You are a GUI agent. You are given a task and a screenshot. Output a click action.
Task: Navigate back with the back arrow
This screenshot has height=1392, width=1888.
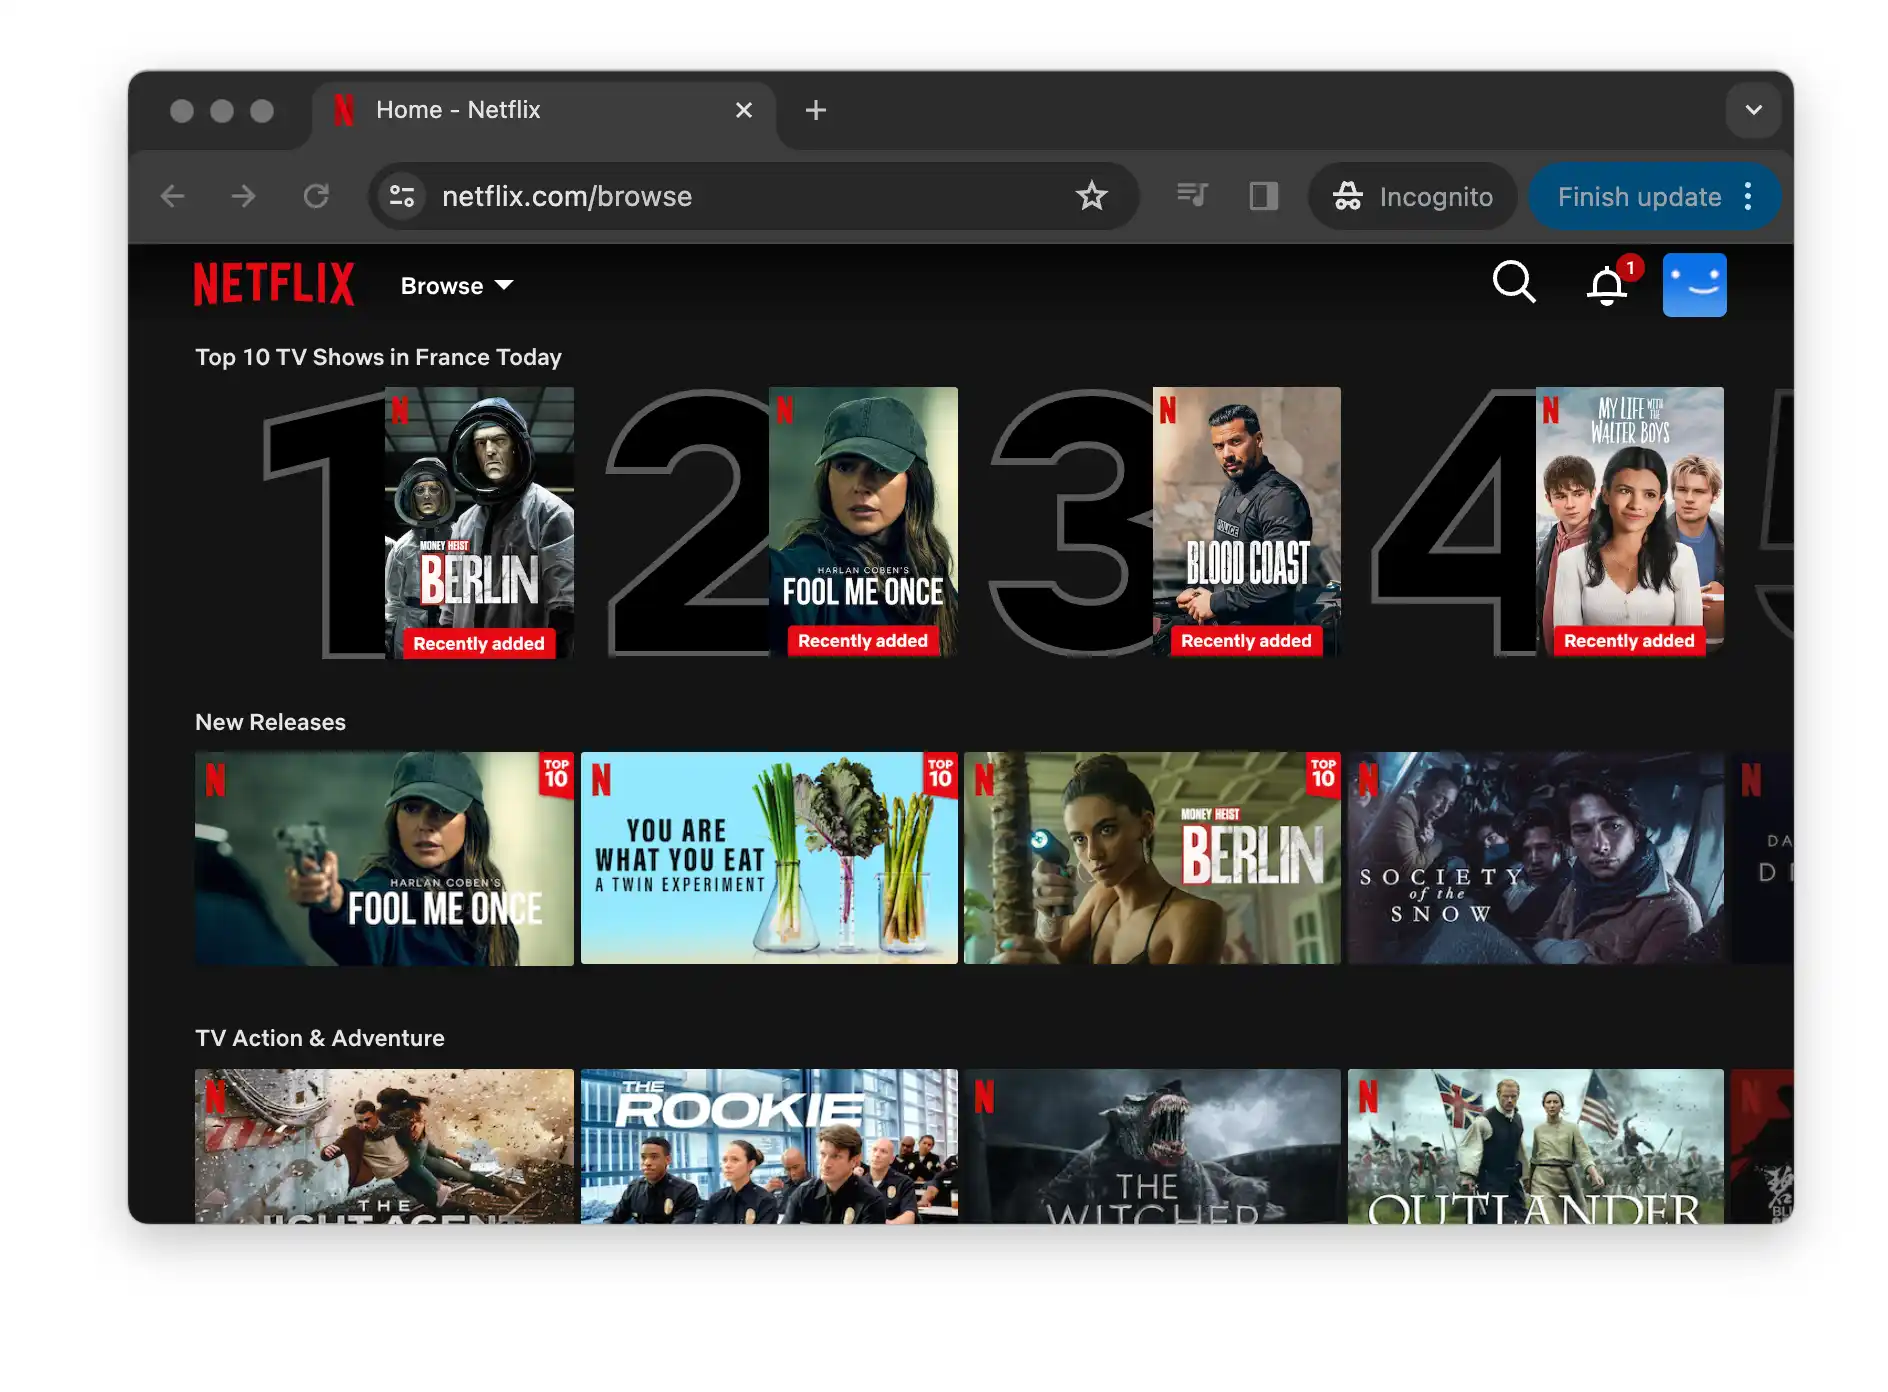tap(172, 196)
